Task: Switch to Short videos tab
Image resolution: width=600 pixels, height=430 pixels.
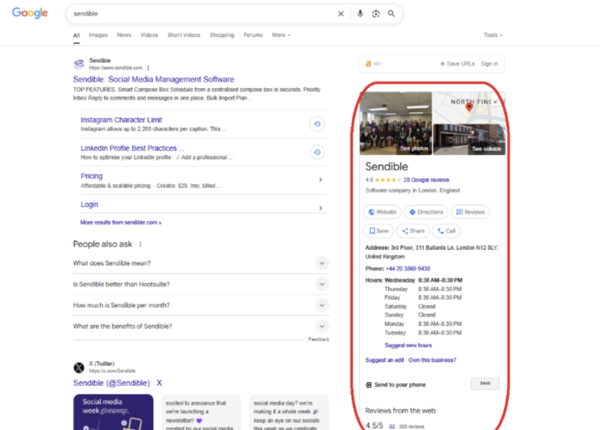Action: pos(184,35)
